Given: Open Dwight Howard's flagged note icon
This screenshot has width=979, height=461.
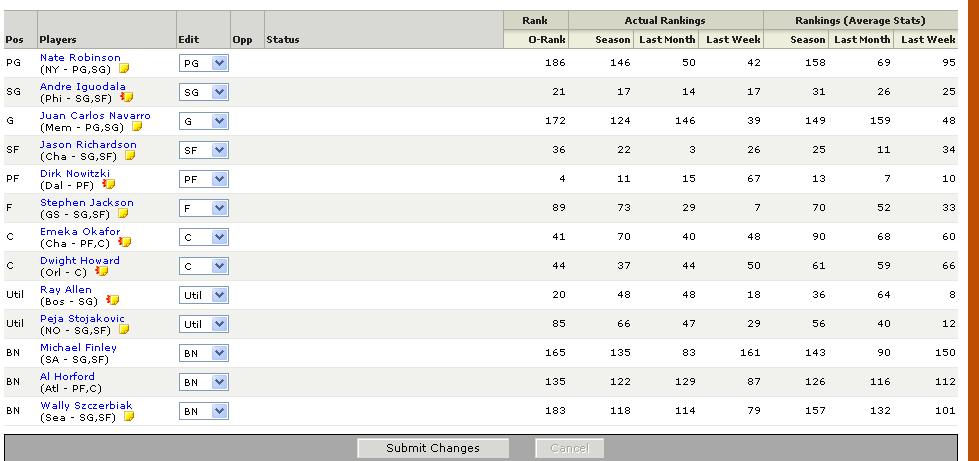Looking at the screenshot, I should click(x=101, y=272).
